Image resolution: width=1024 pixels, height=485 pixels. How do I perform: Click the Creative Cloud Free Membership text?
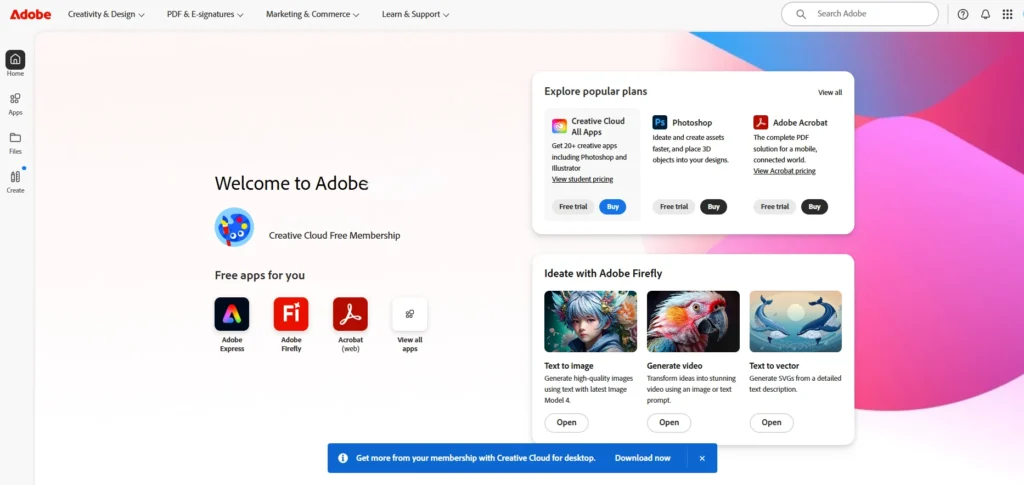click(334, 236)
